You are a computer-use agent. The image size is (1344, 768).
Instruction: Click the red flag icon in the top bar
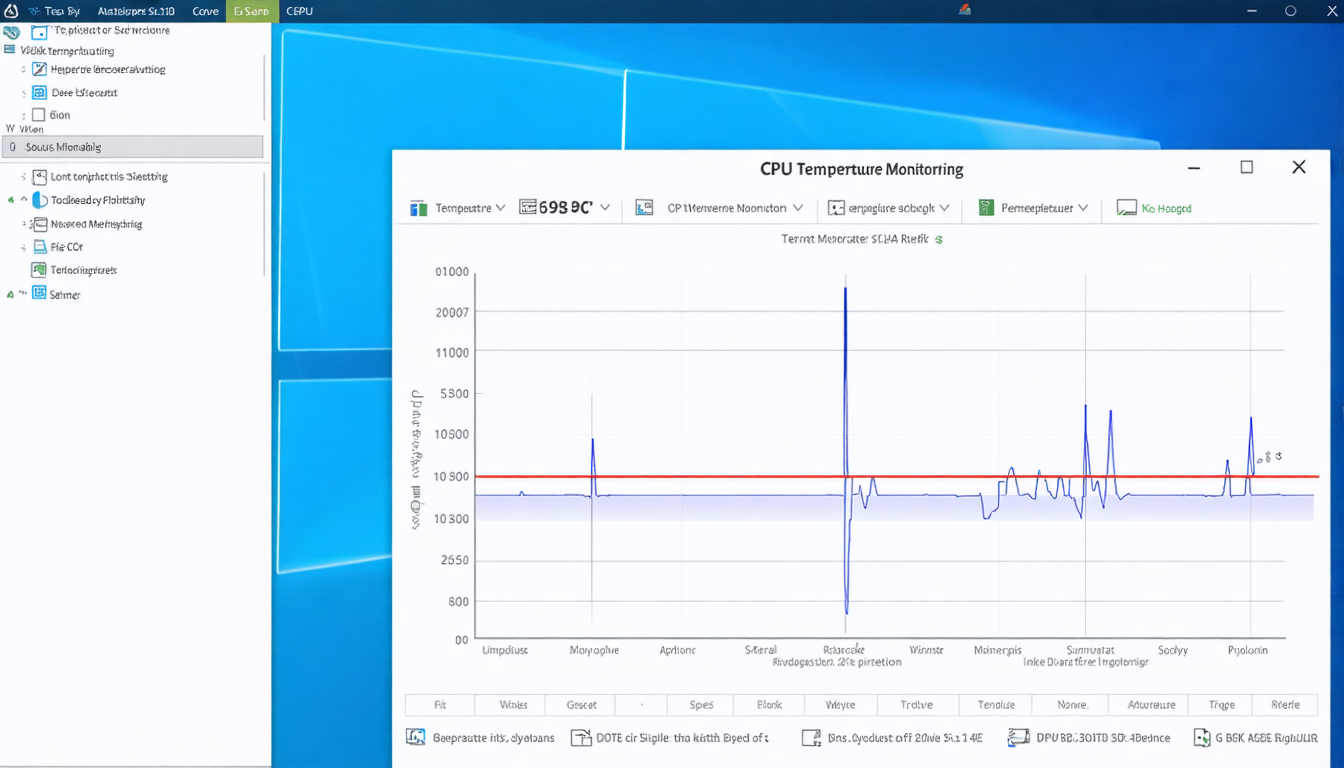point(965,10)
